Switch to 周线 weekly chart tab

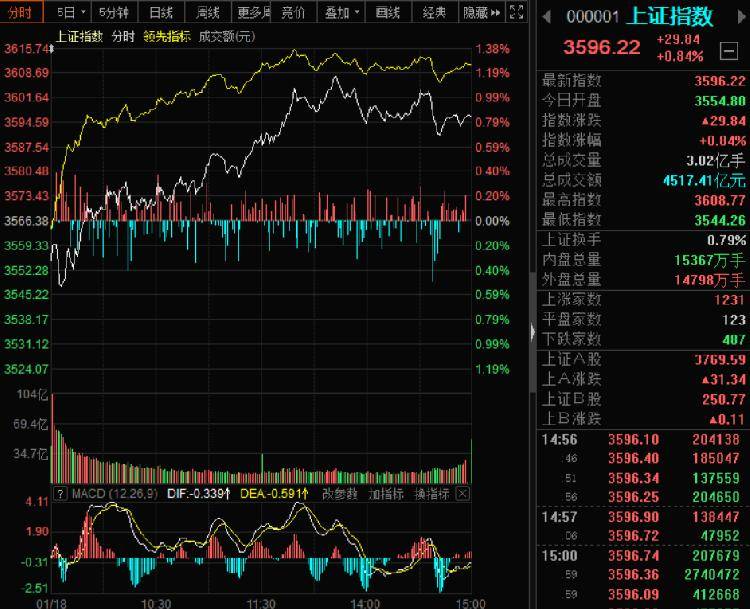click(x=208, y=12)
